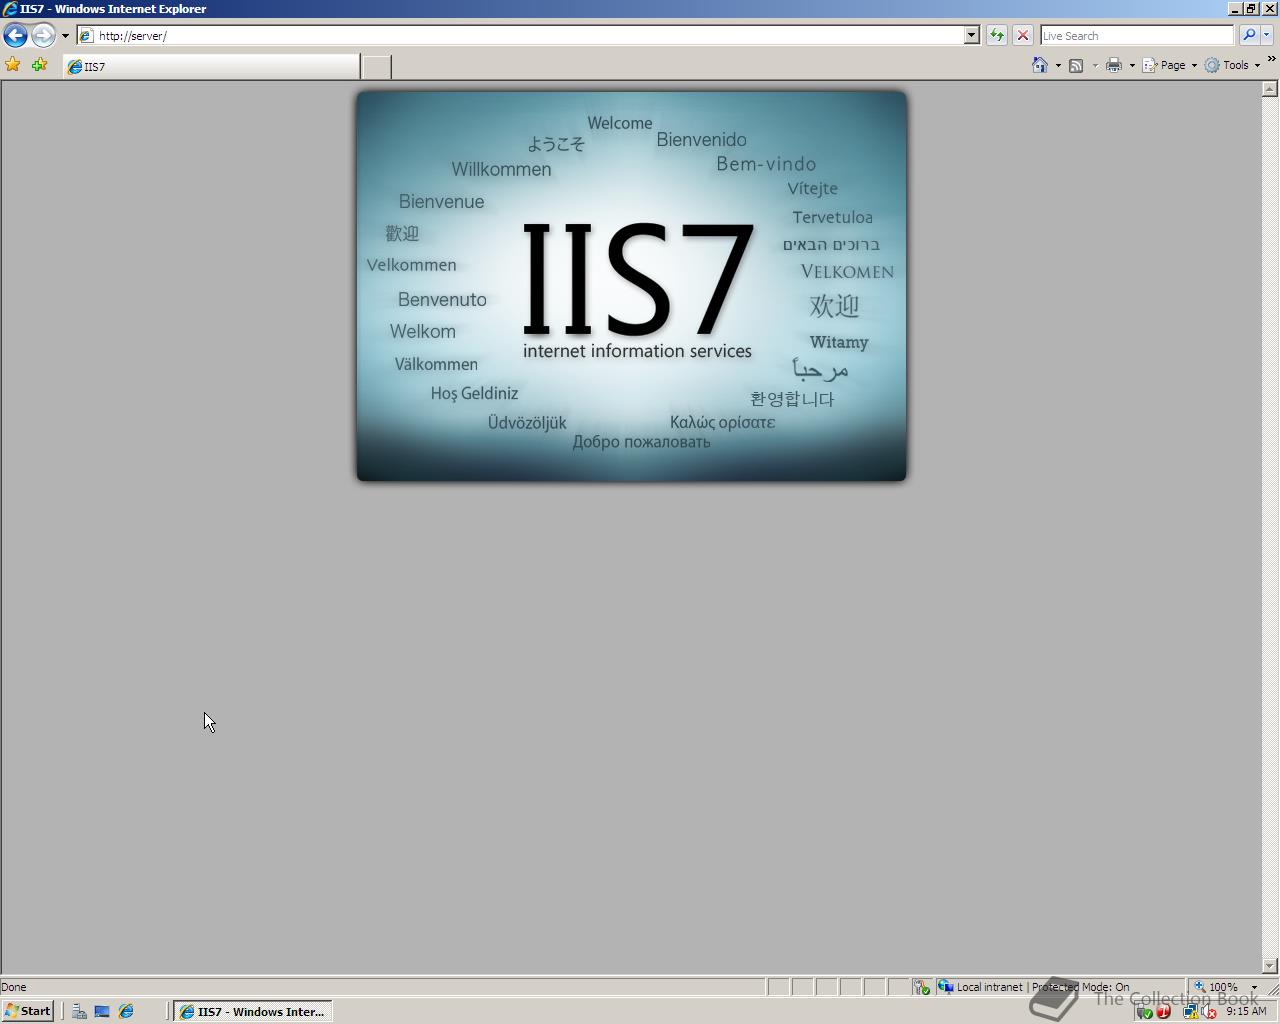The height and width of the screenshot is (1024, 1280).
Task: Open the Tools menu
Action: pyautogui.click(x=1232, y=65)
